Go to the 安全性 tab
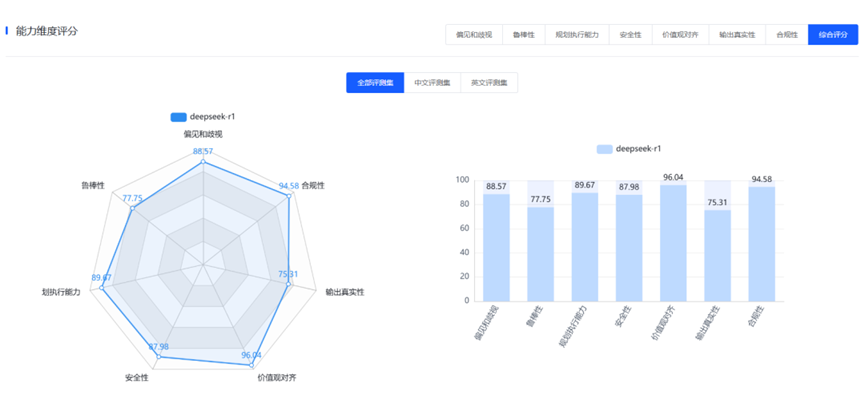 coord(630,34)
